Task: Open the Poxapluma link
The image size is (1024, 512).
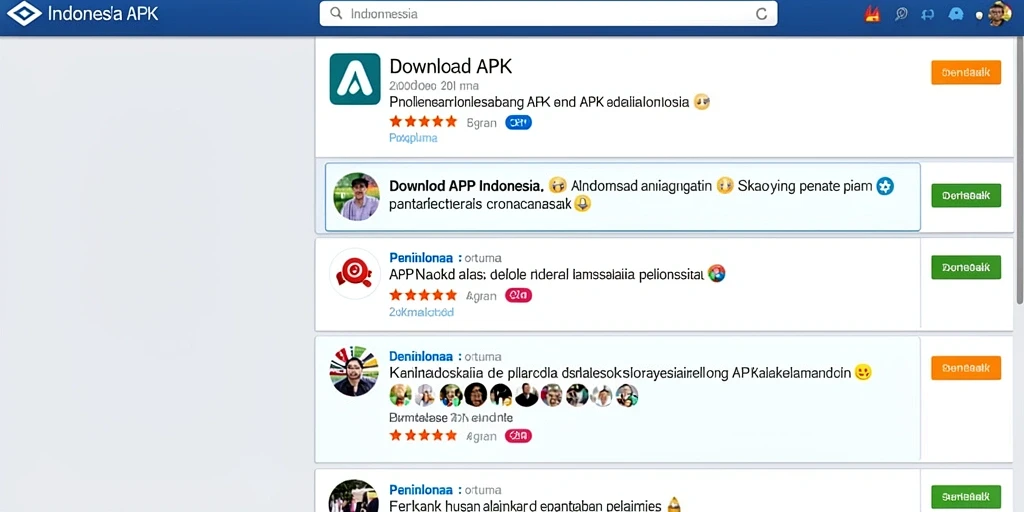Action: point(413,138)
